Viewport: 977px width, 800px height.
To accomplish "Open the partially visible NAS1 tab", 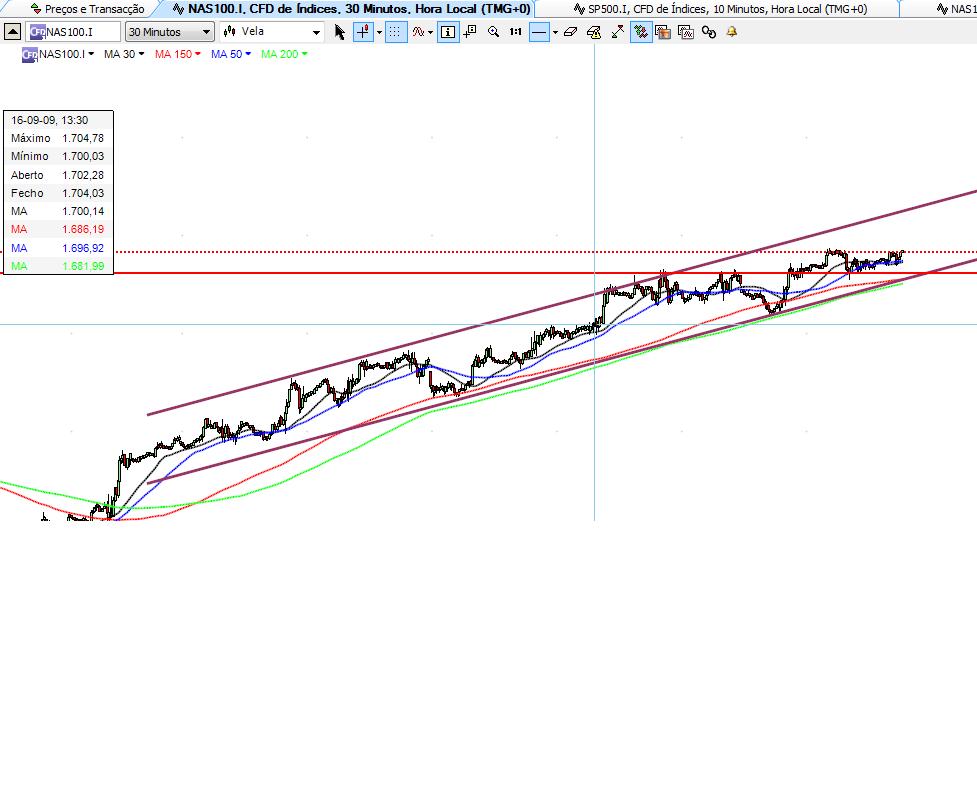I will tap(956, 9).
